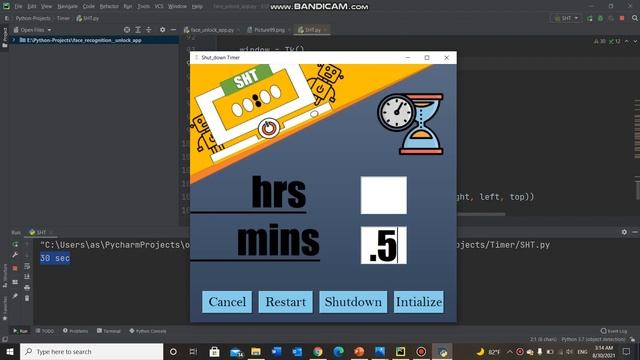The height and width of the screenshot is (360, 640).
Task: Open the Cortana circle icon on taskbar
Action: tap(173, 351)
